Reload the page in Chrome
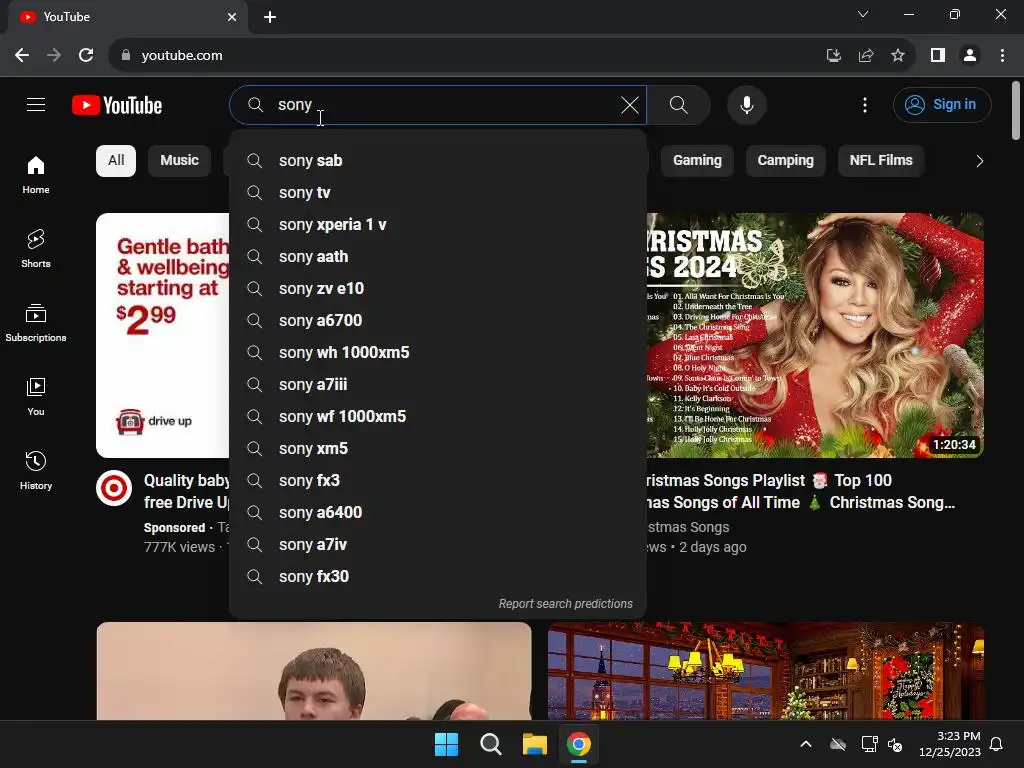Viewport: 1024px width, 768px height. tap(86, 56)
